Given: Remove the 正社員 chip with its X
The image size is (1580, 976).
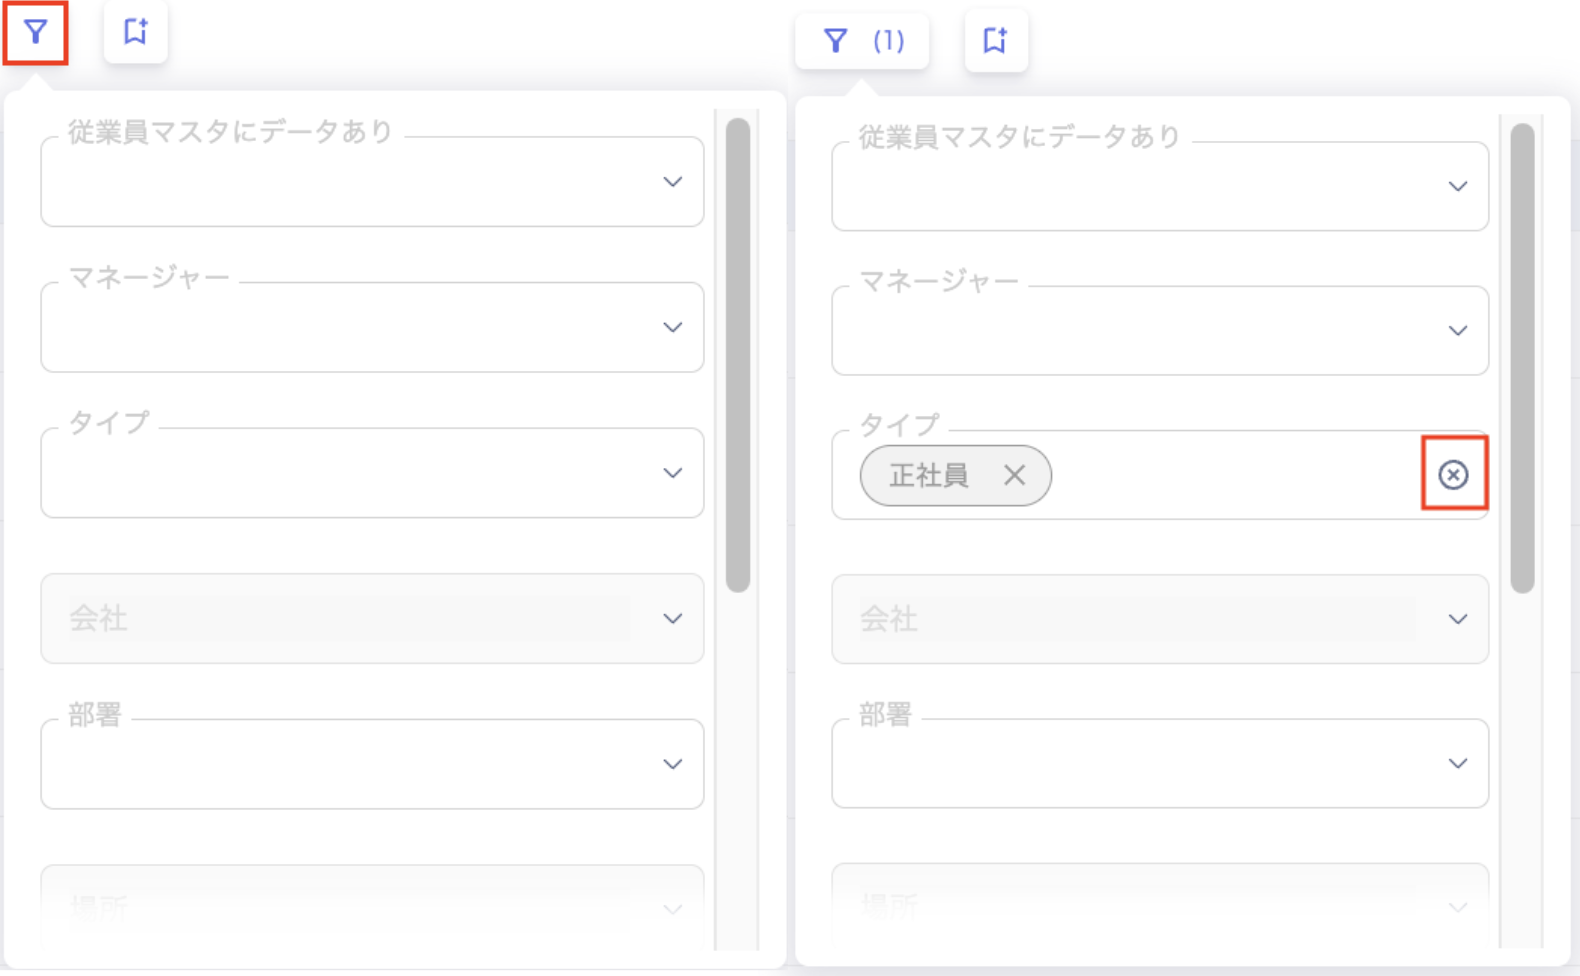Looking at the screenshot, I should [1014, 475].
